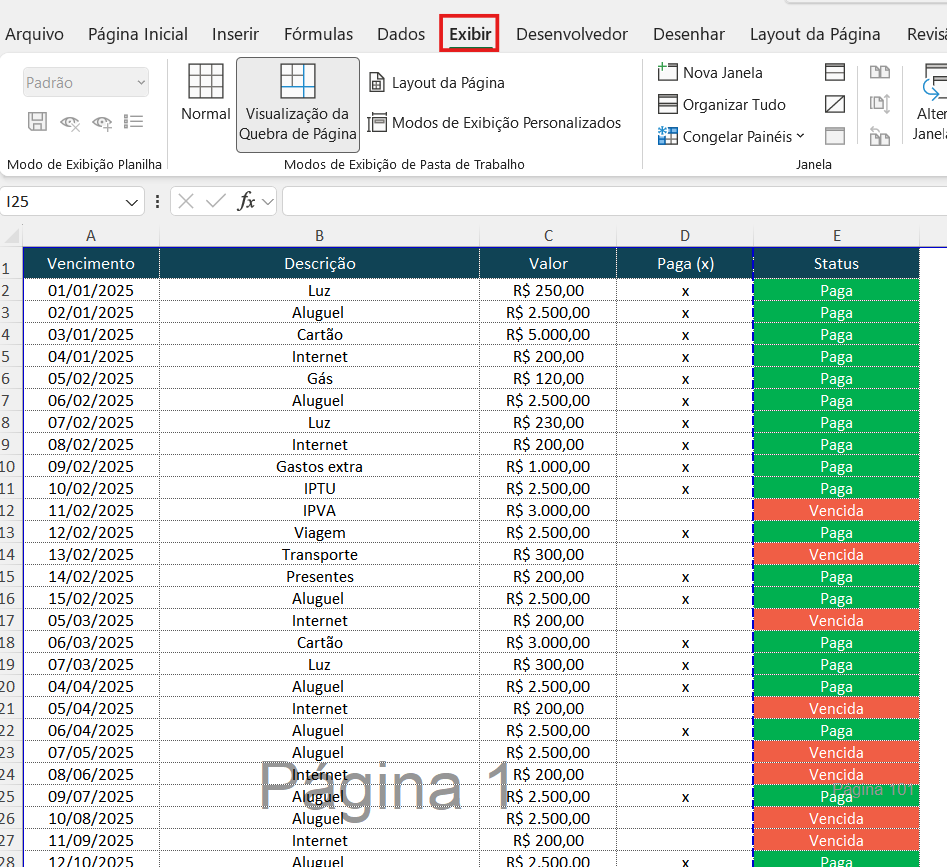Image resolution: width=947 pixels, height=867 pixels.
Task: Click the Inserir check mark formula icon
Action: [x=216, y=201]
